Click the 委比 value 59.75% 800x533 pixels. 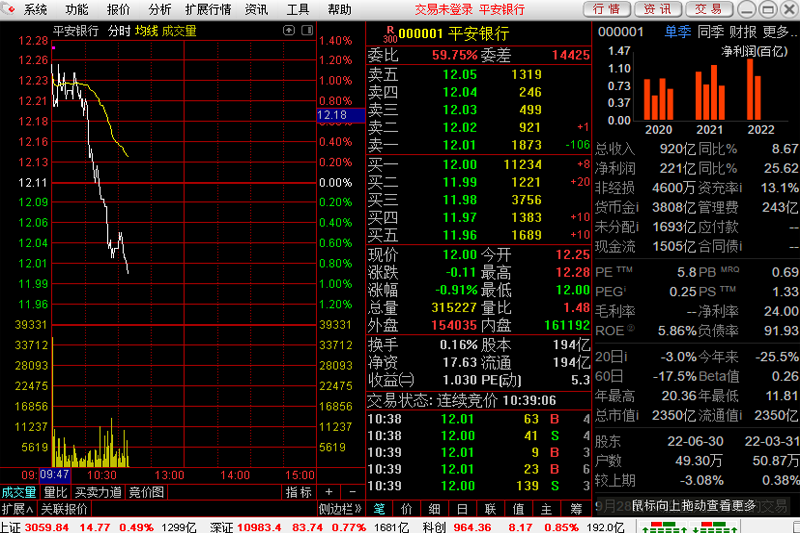click(x=455, y=55)
